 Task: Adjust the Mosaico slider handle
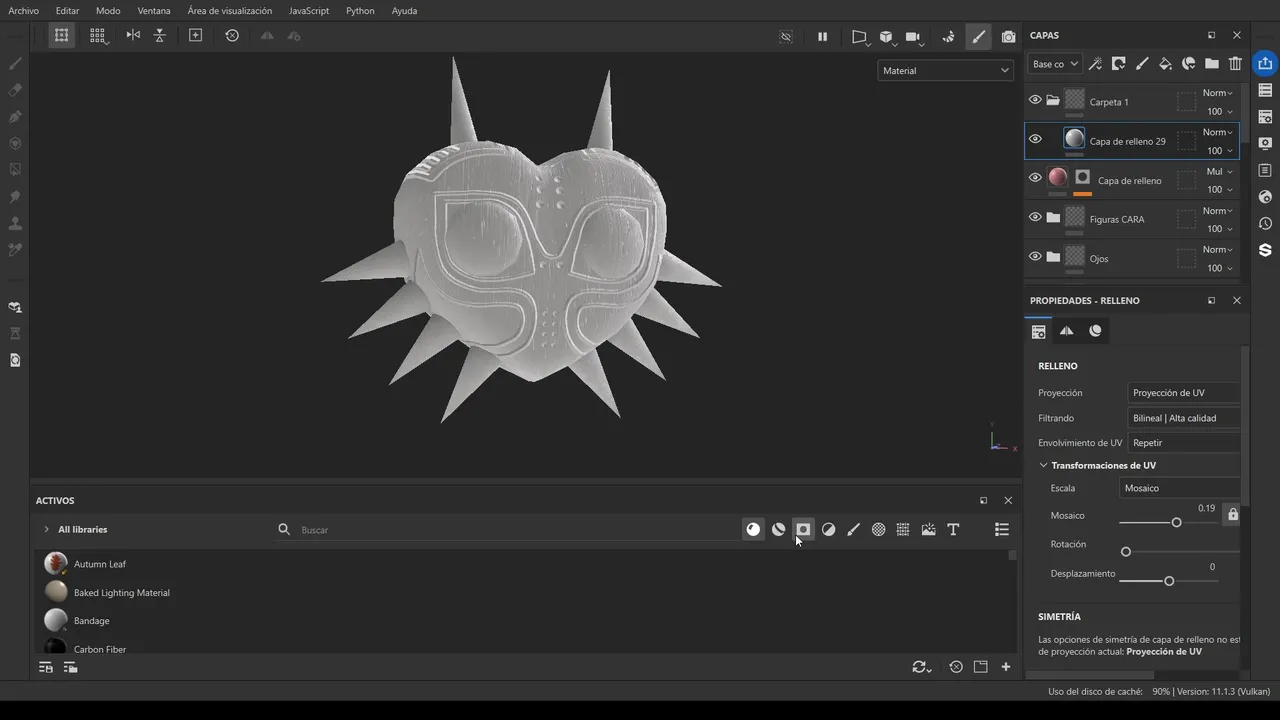[x=1176, y=522]
